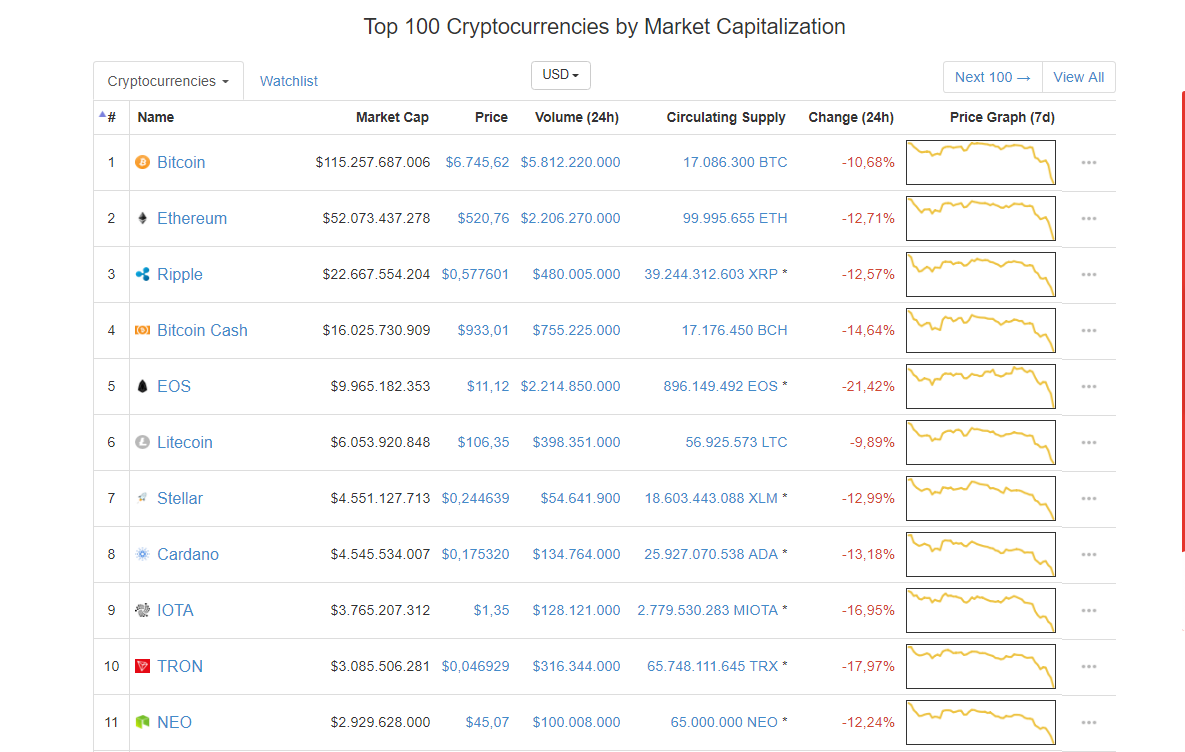Open the Stellar name link
Viewport: 1185px width, 752px height.
click(x=180, y=498)
